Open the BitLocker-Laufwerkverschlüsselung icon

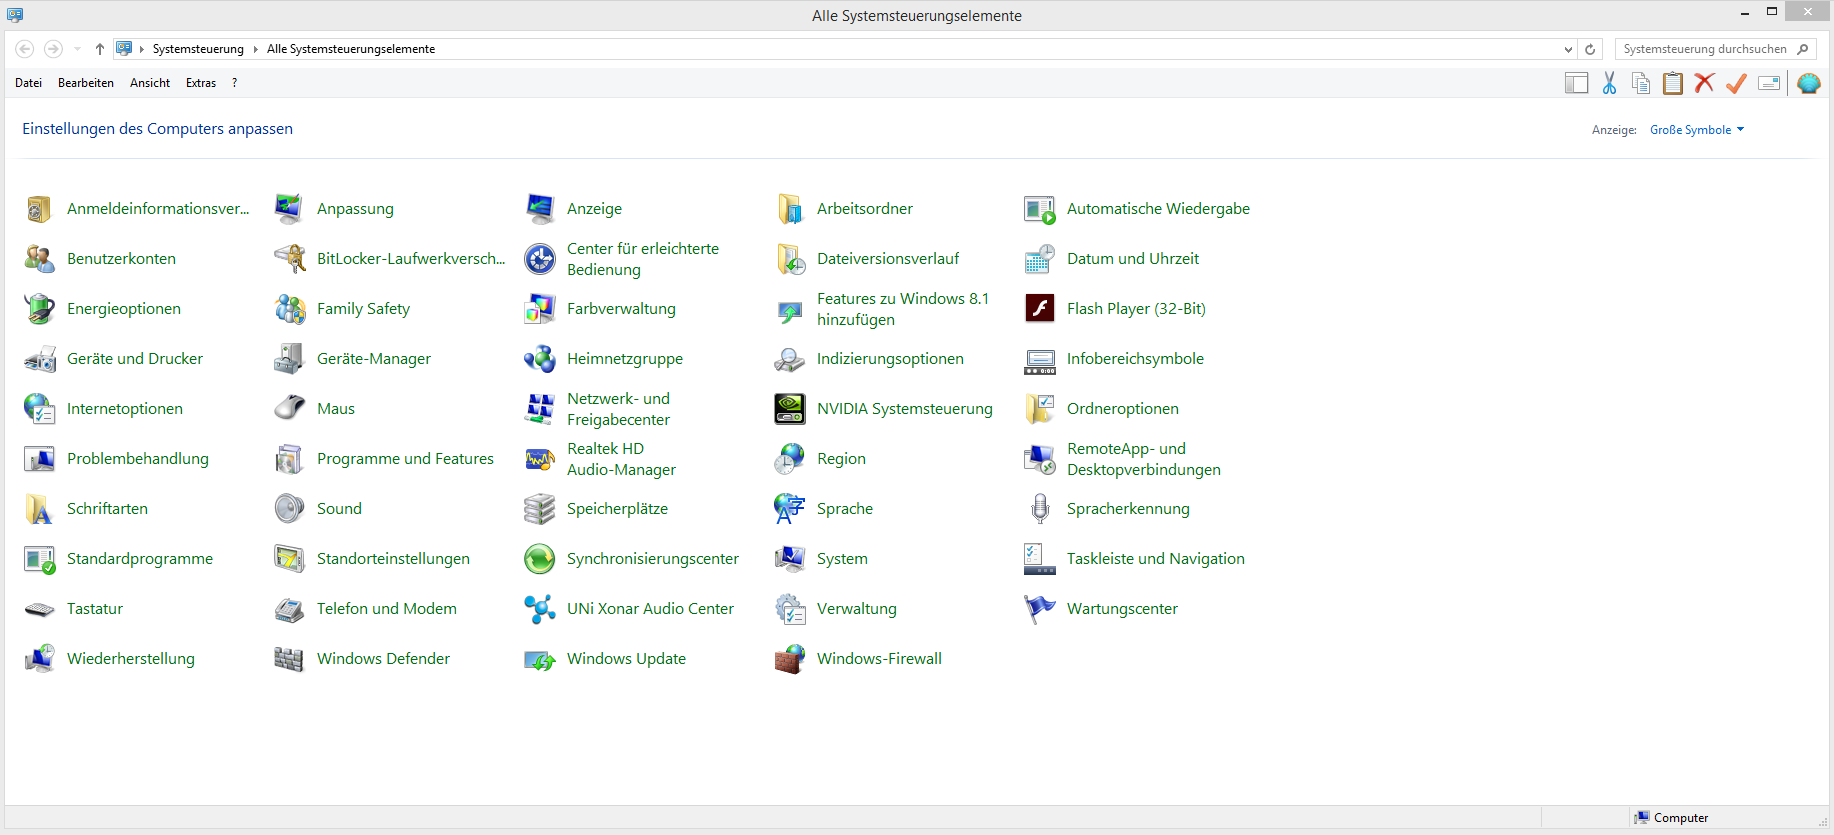click(x=289, y=259)
